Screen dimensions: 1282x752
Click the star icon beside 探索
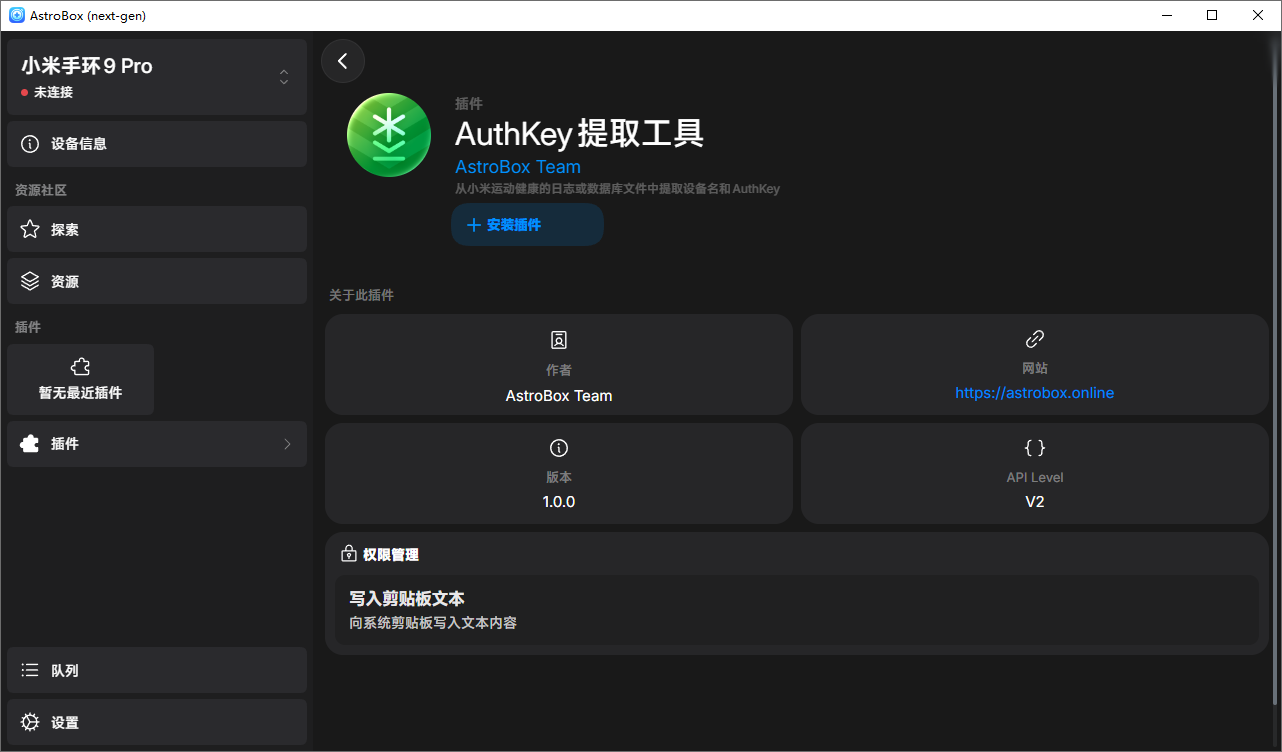(30, 229)
